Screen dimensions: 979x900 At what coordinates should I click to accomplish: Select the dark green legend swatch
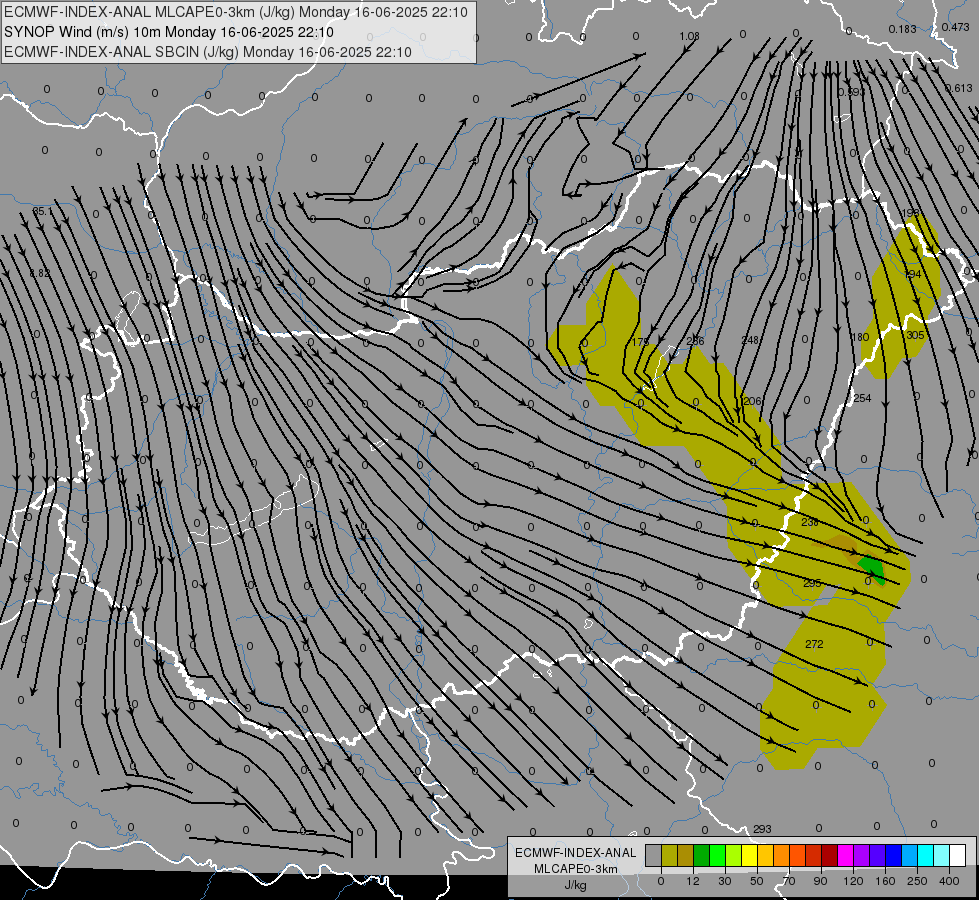(702, 855)
